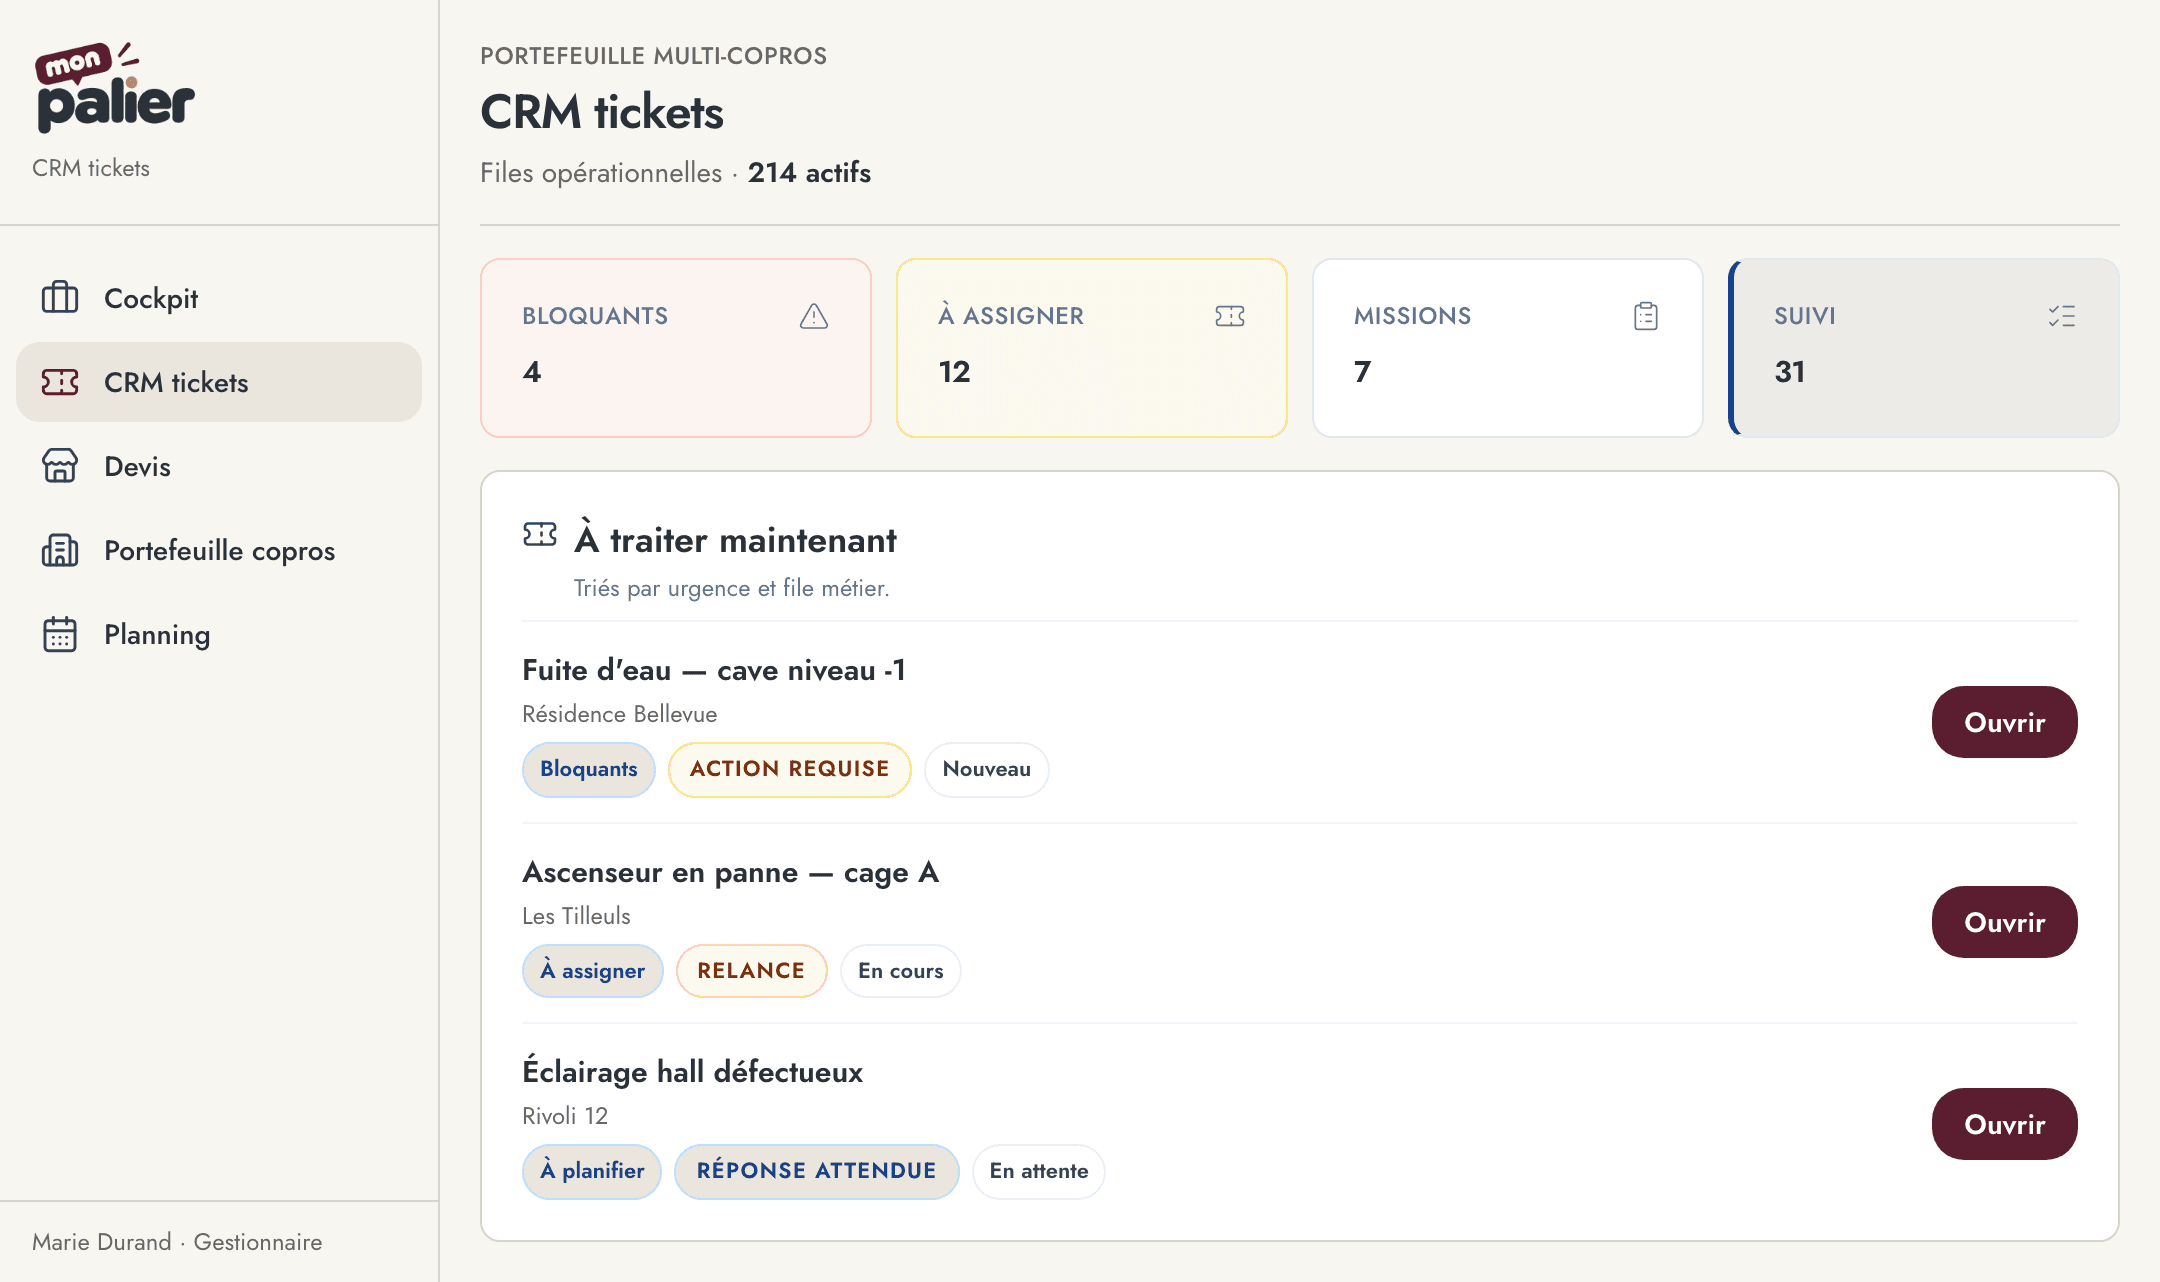Click the mon palier logo
The height and width of the screenshot is (1282, 2160).
(x=115, y=88)
